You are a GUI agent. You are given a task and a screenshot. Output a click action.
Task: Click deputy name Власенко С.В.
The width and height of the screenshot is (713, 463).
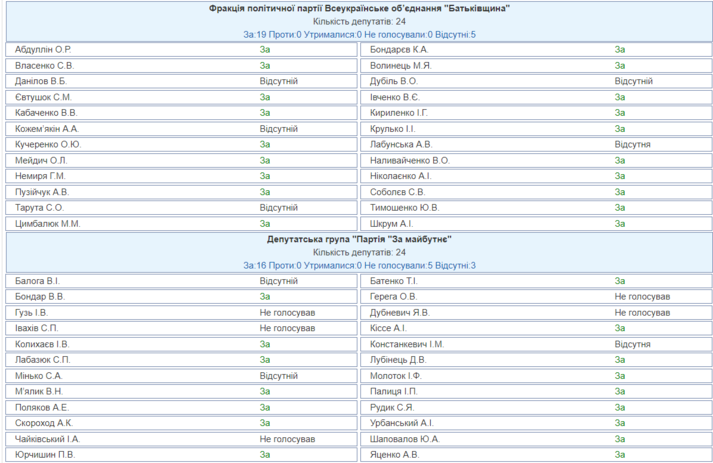tap(45, 65)
